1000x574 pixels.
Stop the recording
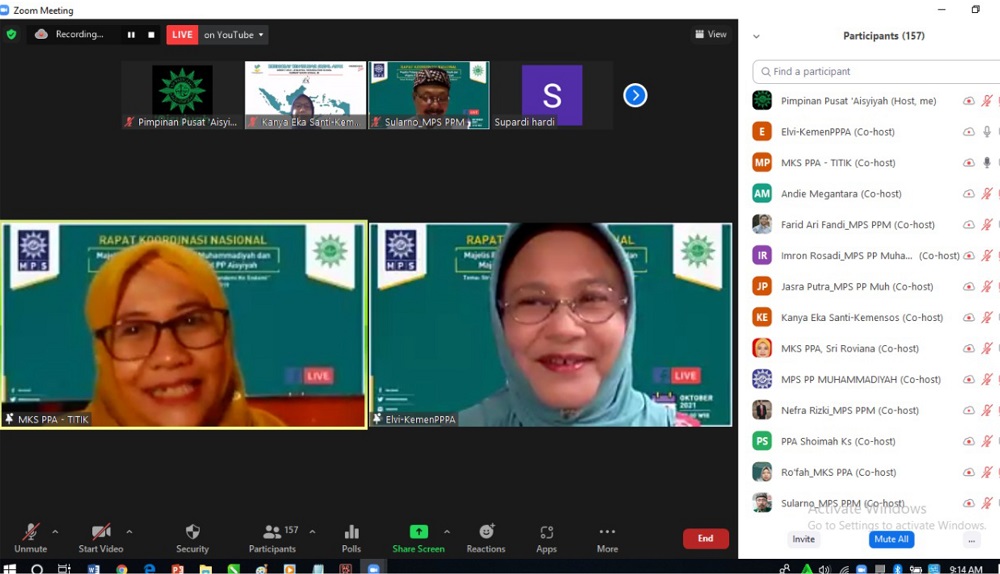tap(151, 34)
